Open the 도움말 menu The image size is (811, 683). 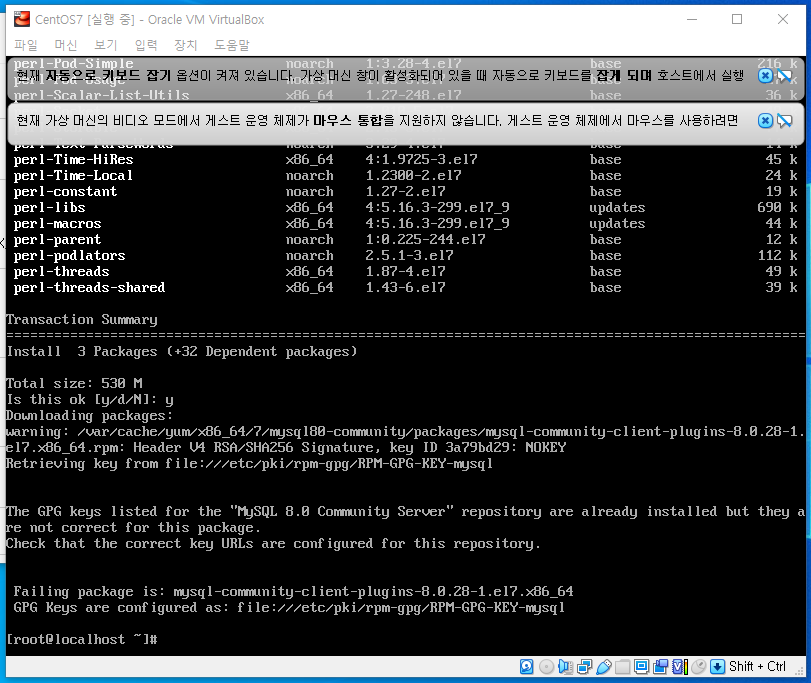[x=232, y=45]
